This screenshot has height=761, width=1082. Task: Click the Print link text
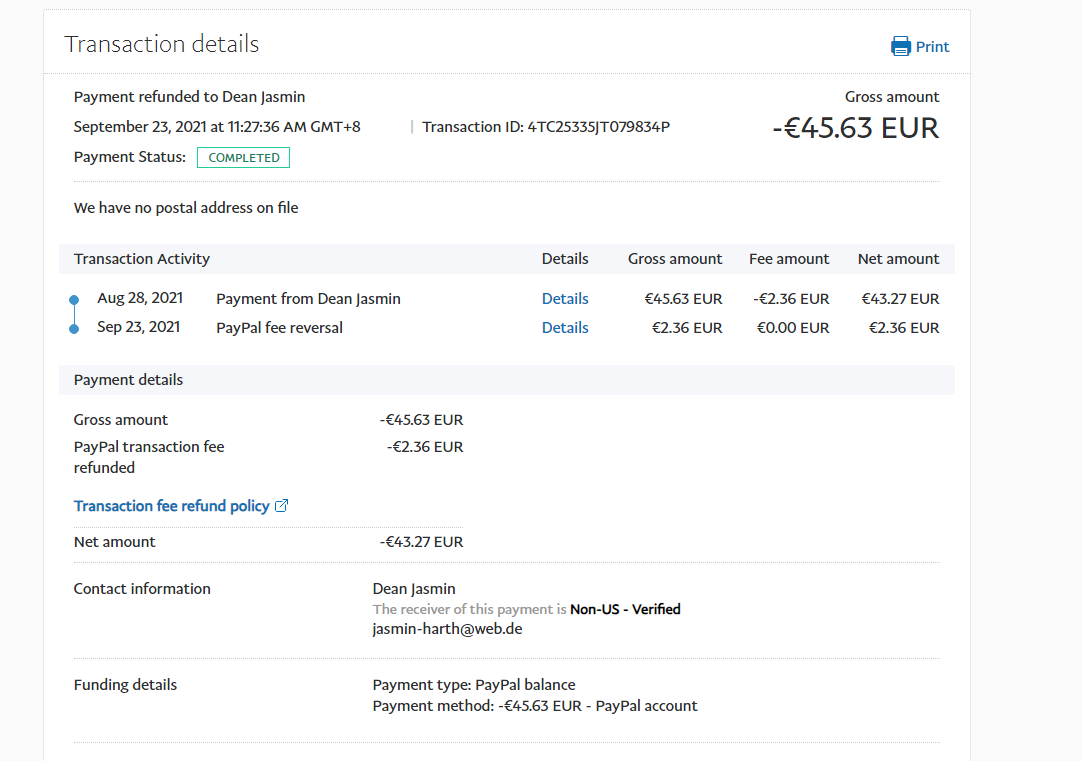932,47
